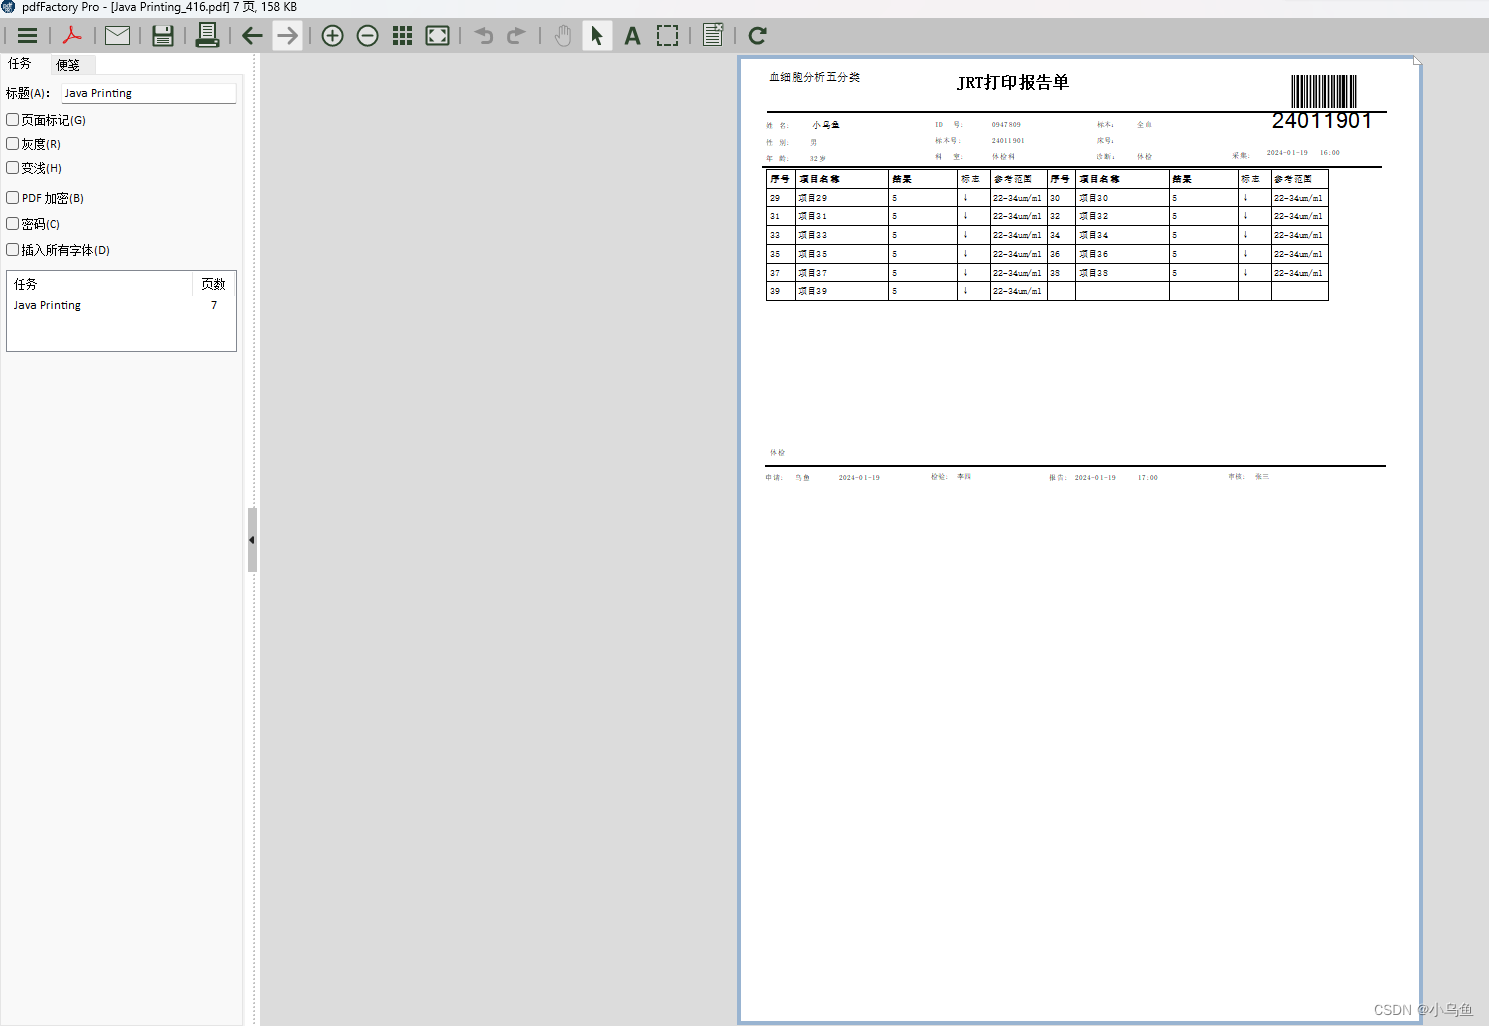Click the Adobe PDF view icon
The height and width of the screenshot is (1026, 1489).
click(72, 36)
